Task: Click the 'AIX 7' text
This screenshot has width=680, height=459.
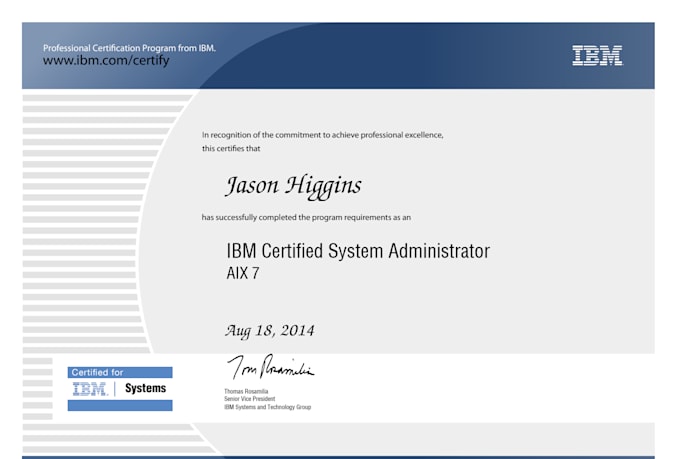Action: pyautogui.click(x=243, y=273)
